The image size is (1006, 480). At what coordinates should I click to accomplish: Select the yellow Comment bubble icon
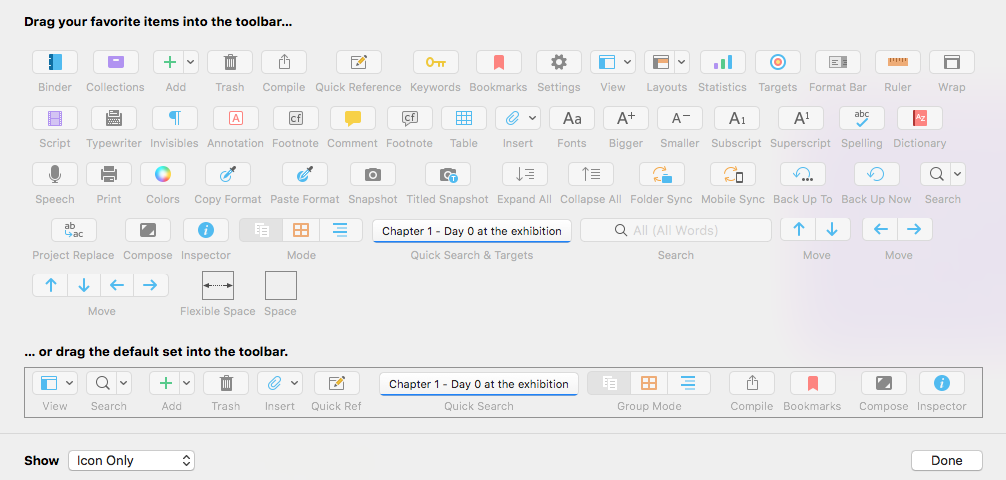(353, 118)
